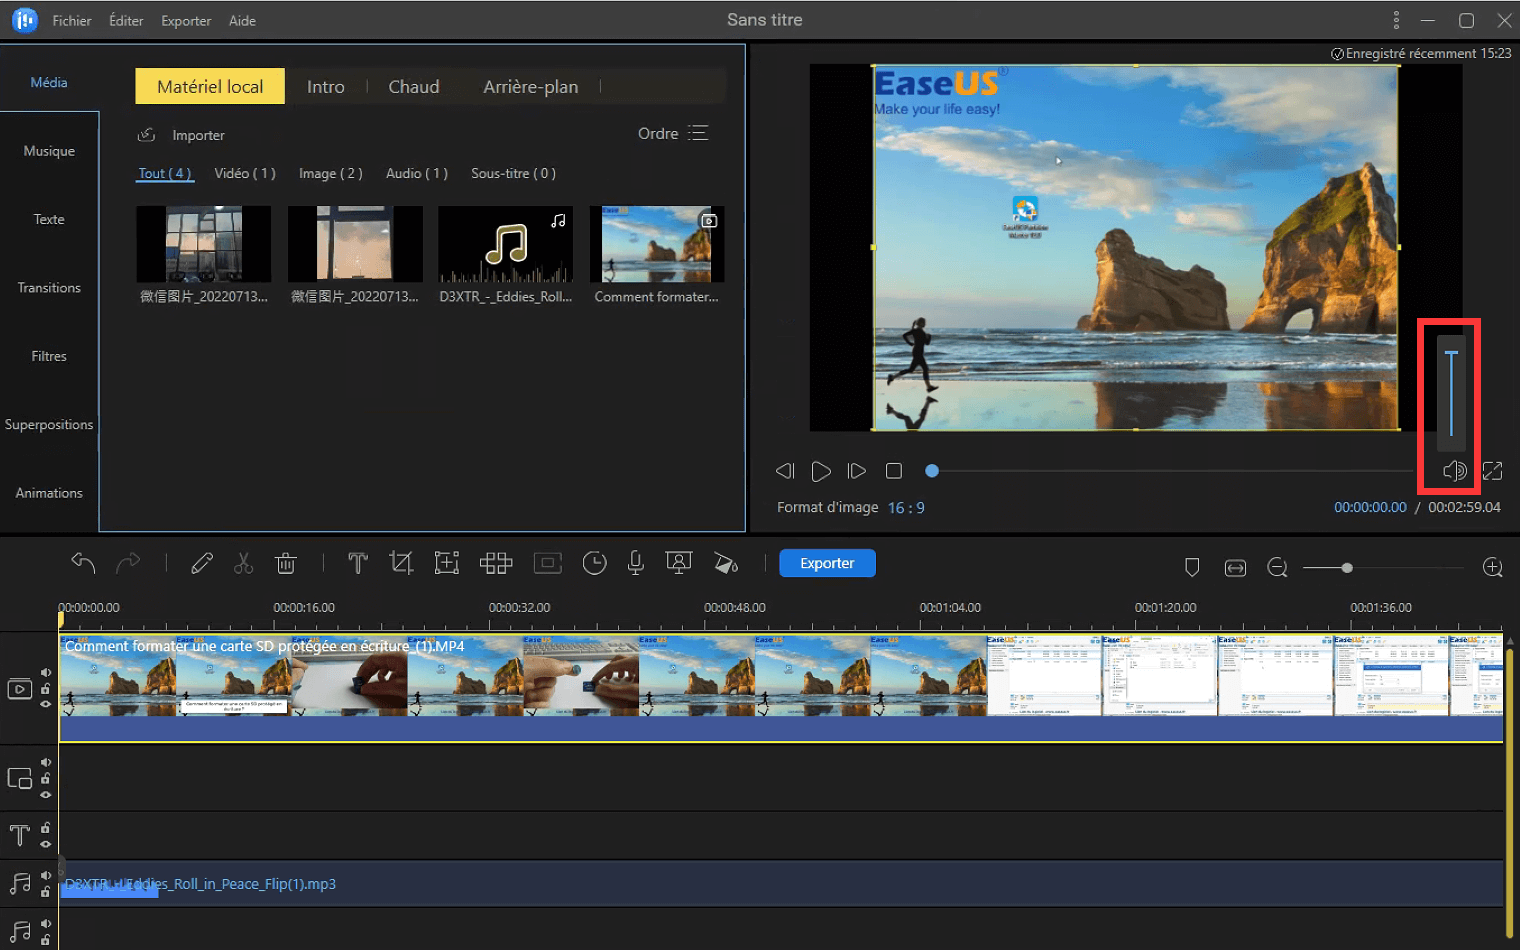Mute the video track
Image resolution: width=1520 pixels, height=950 pixels.
(x=46, y=672)
